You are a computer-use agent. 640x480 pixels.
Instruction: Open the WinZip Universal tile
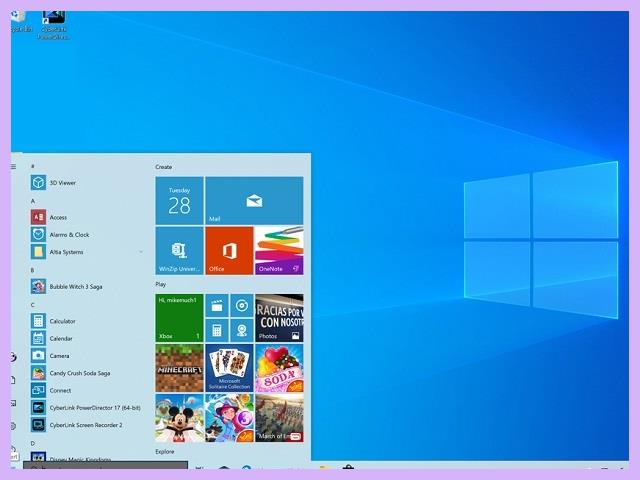pos(179,251)
